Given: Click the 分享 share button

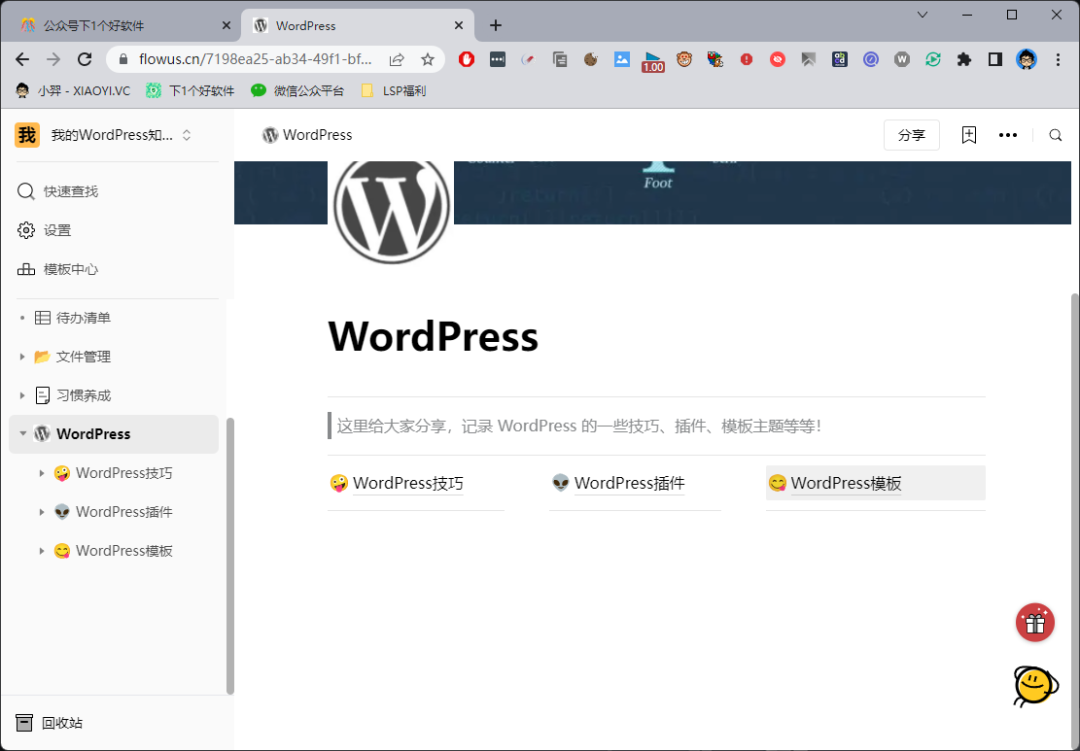Looking at the screenshot, I should 911,135.
